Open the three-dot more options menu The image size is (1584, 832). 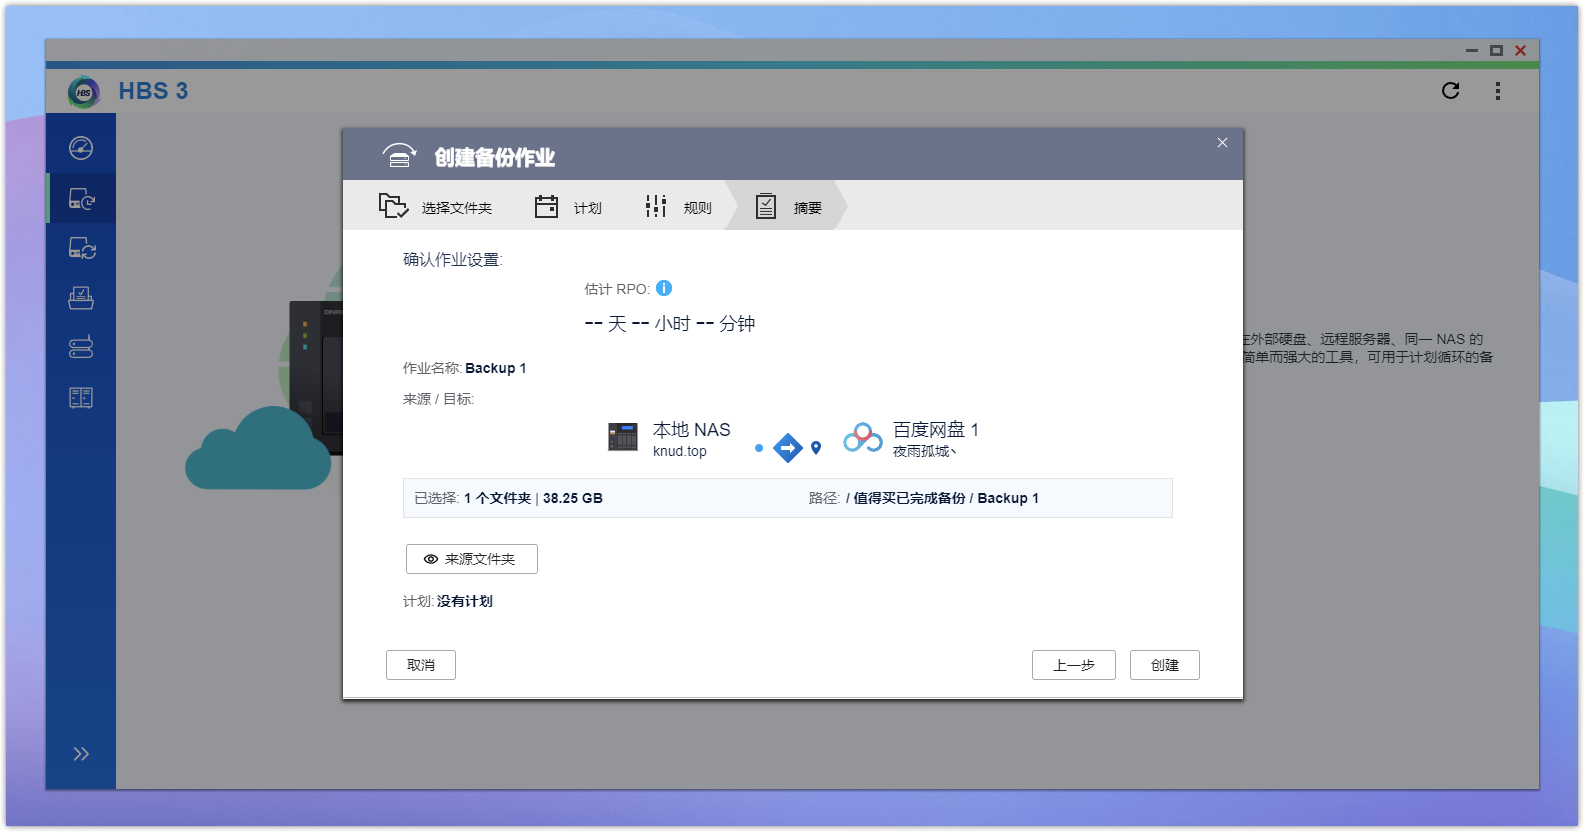1497,91
